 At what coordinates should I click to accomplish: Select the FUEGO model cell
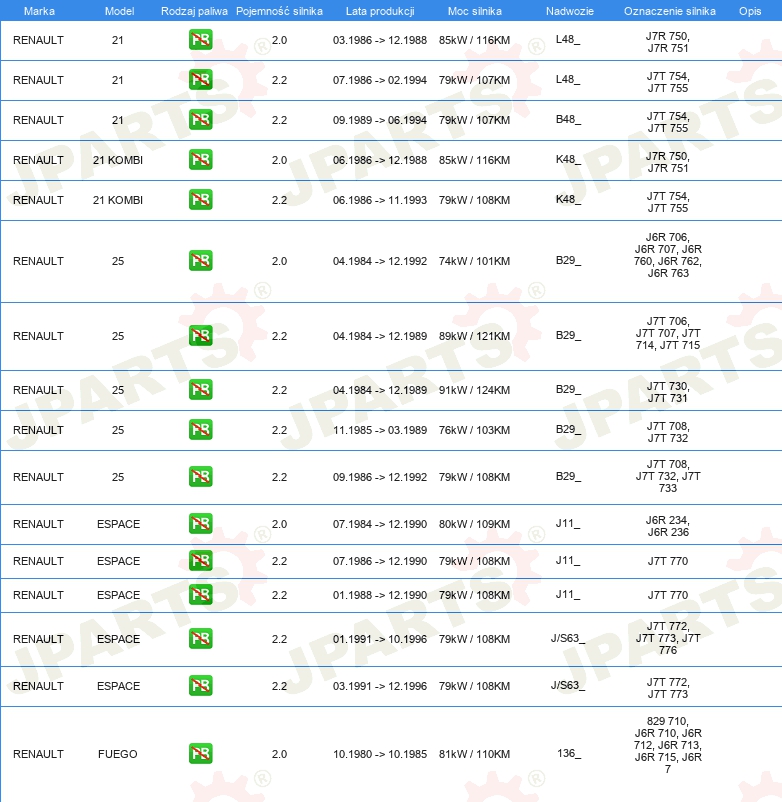pos(118,754)
